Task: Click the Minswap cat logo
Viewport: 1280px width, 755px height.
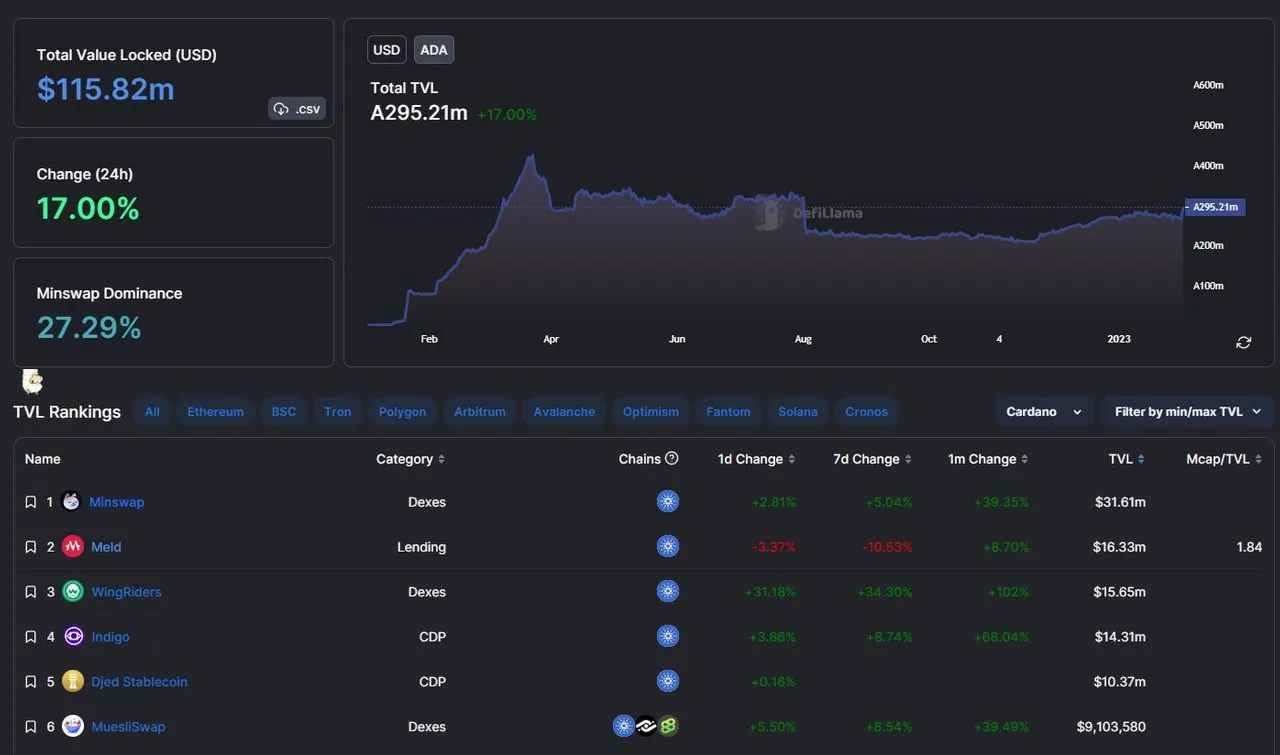Action: (71, 502)
